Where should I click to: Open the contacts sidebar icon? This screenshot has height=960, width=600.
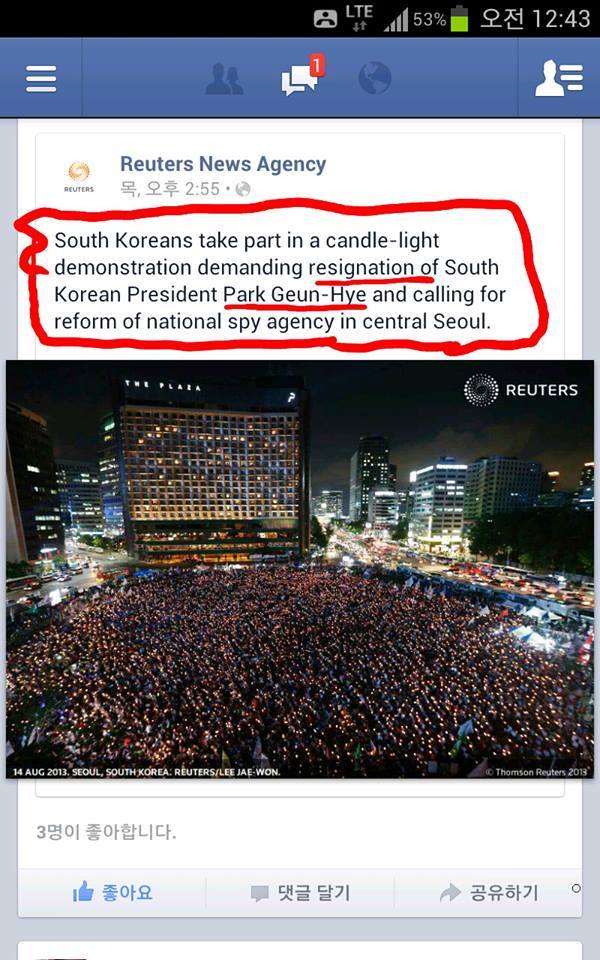click(x=558, y=78)
